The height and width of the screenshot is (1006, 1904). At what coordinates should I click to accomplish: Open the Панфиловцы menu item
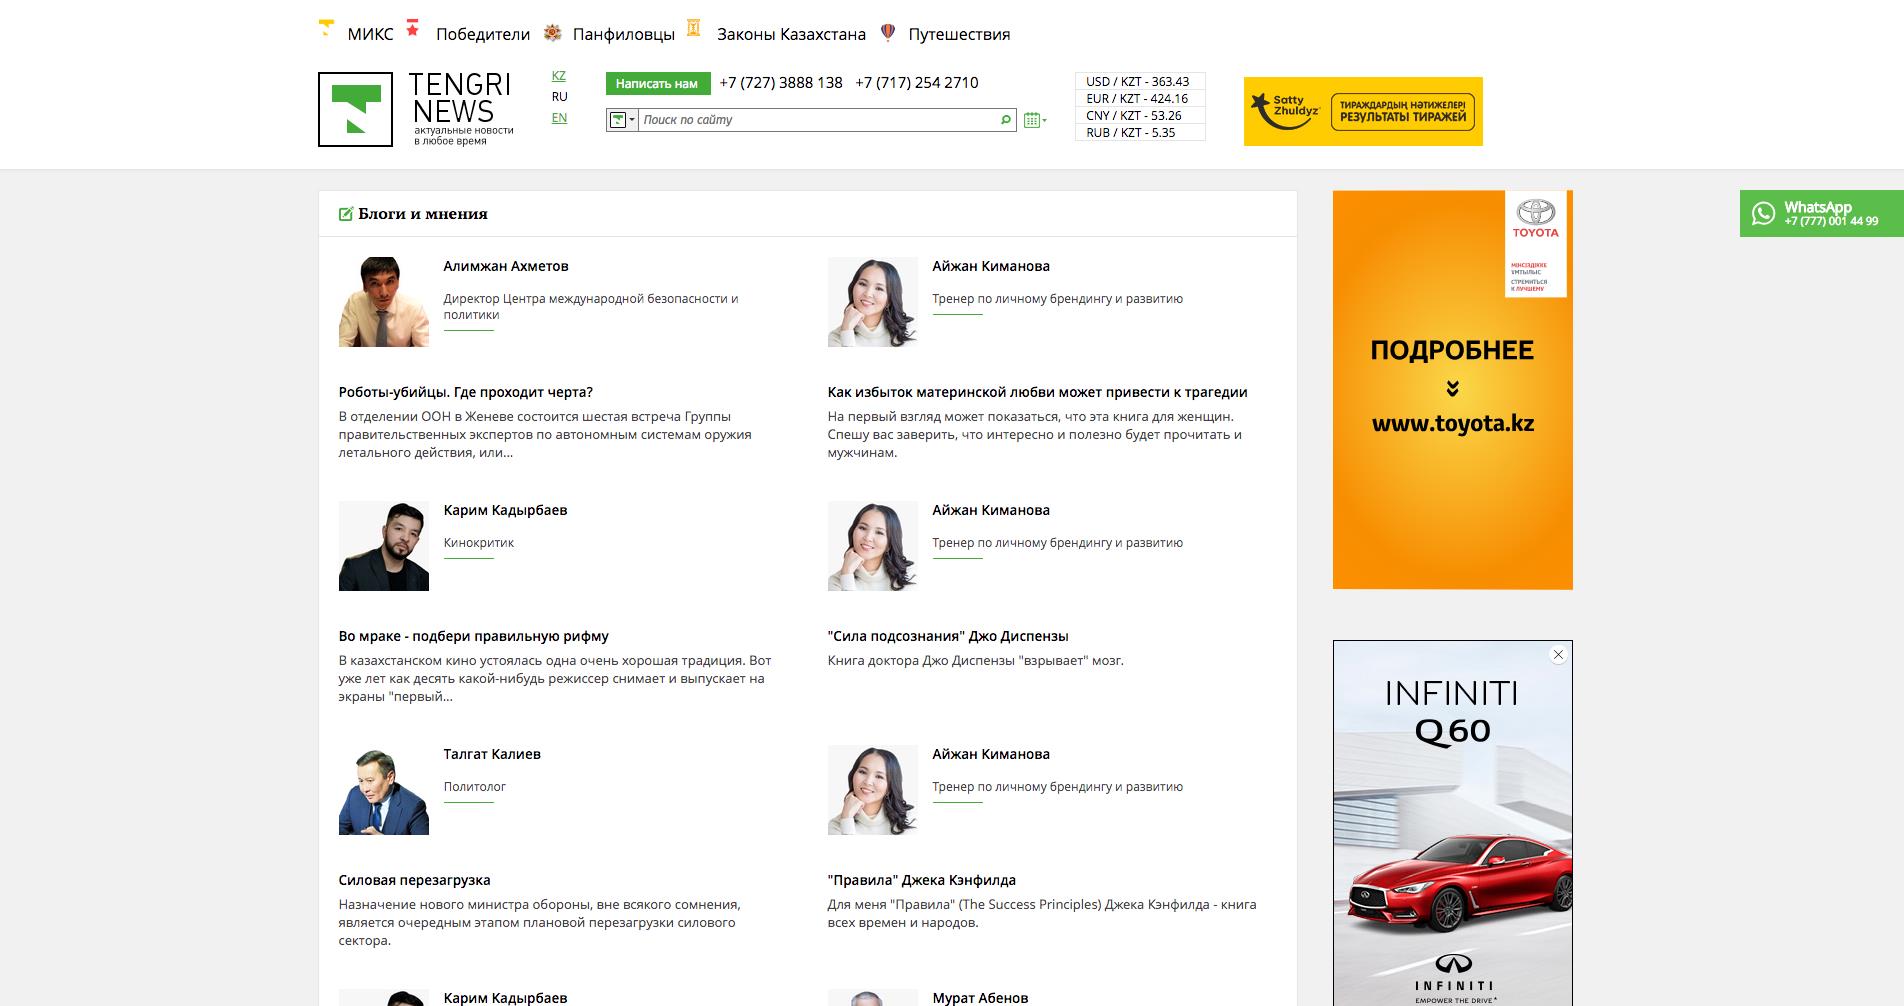(624, 34)
